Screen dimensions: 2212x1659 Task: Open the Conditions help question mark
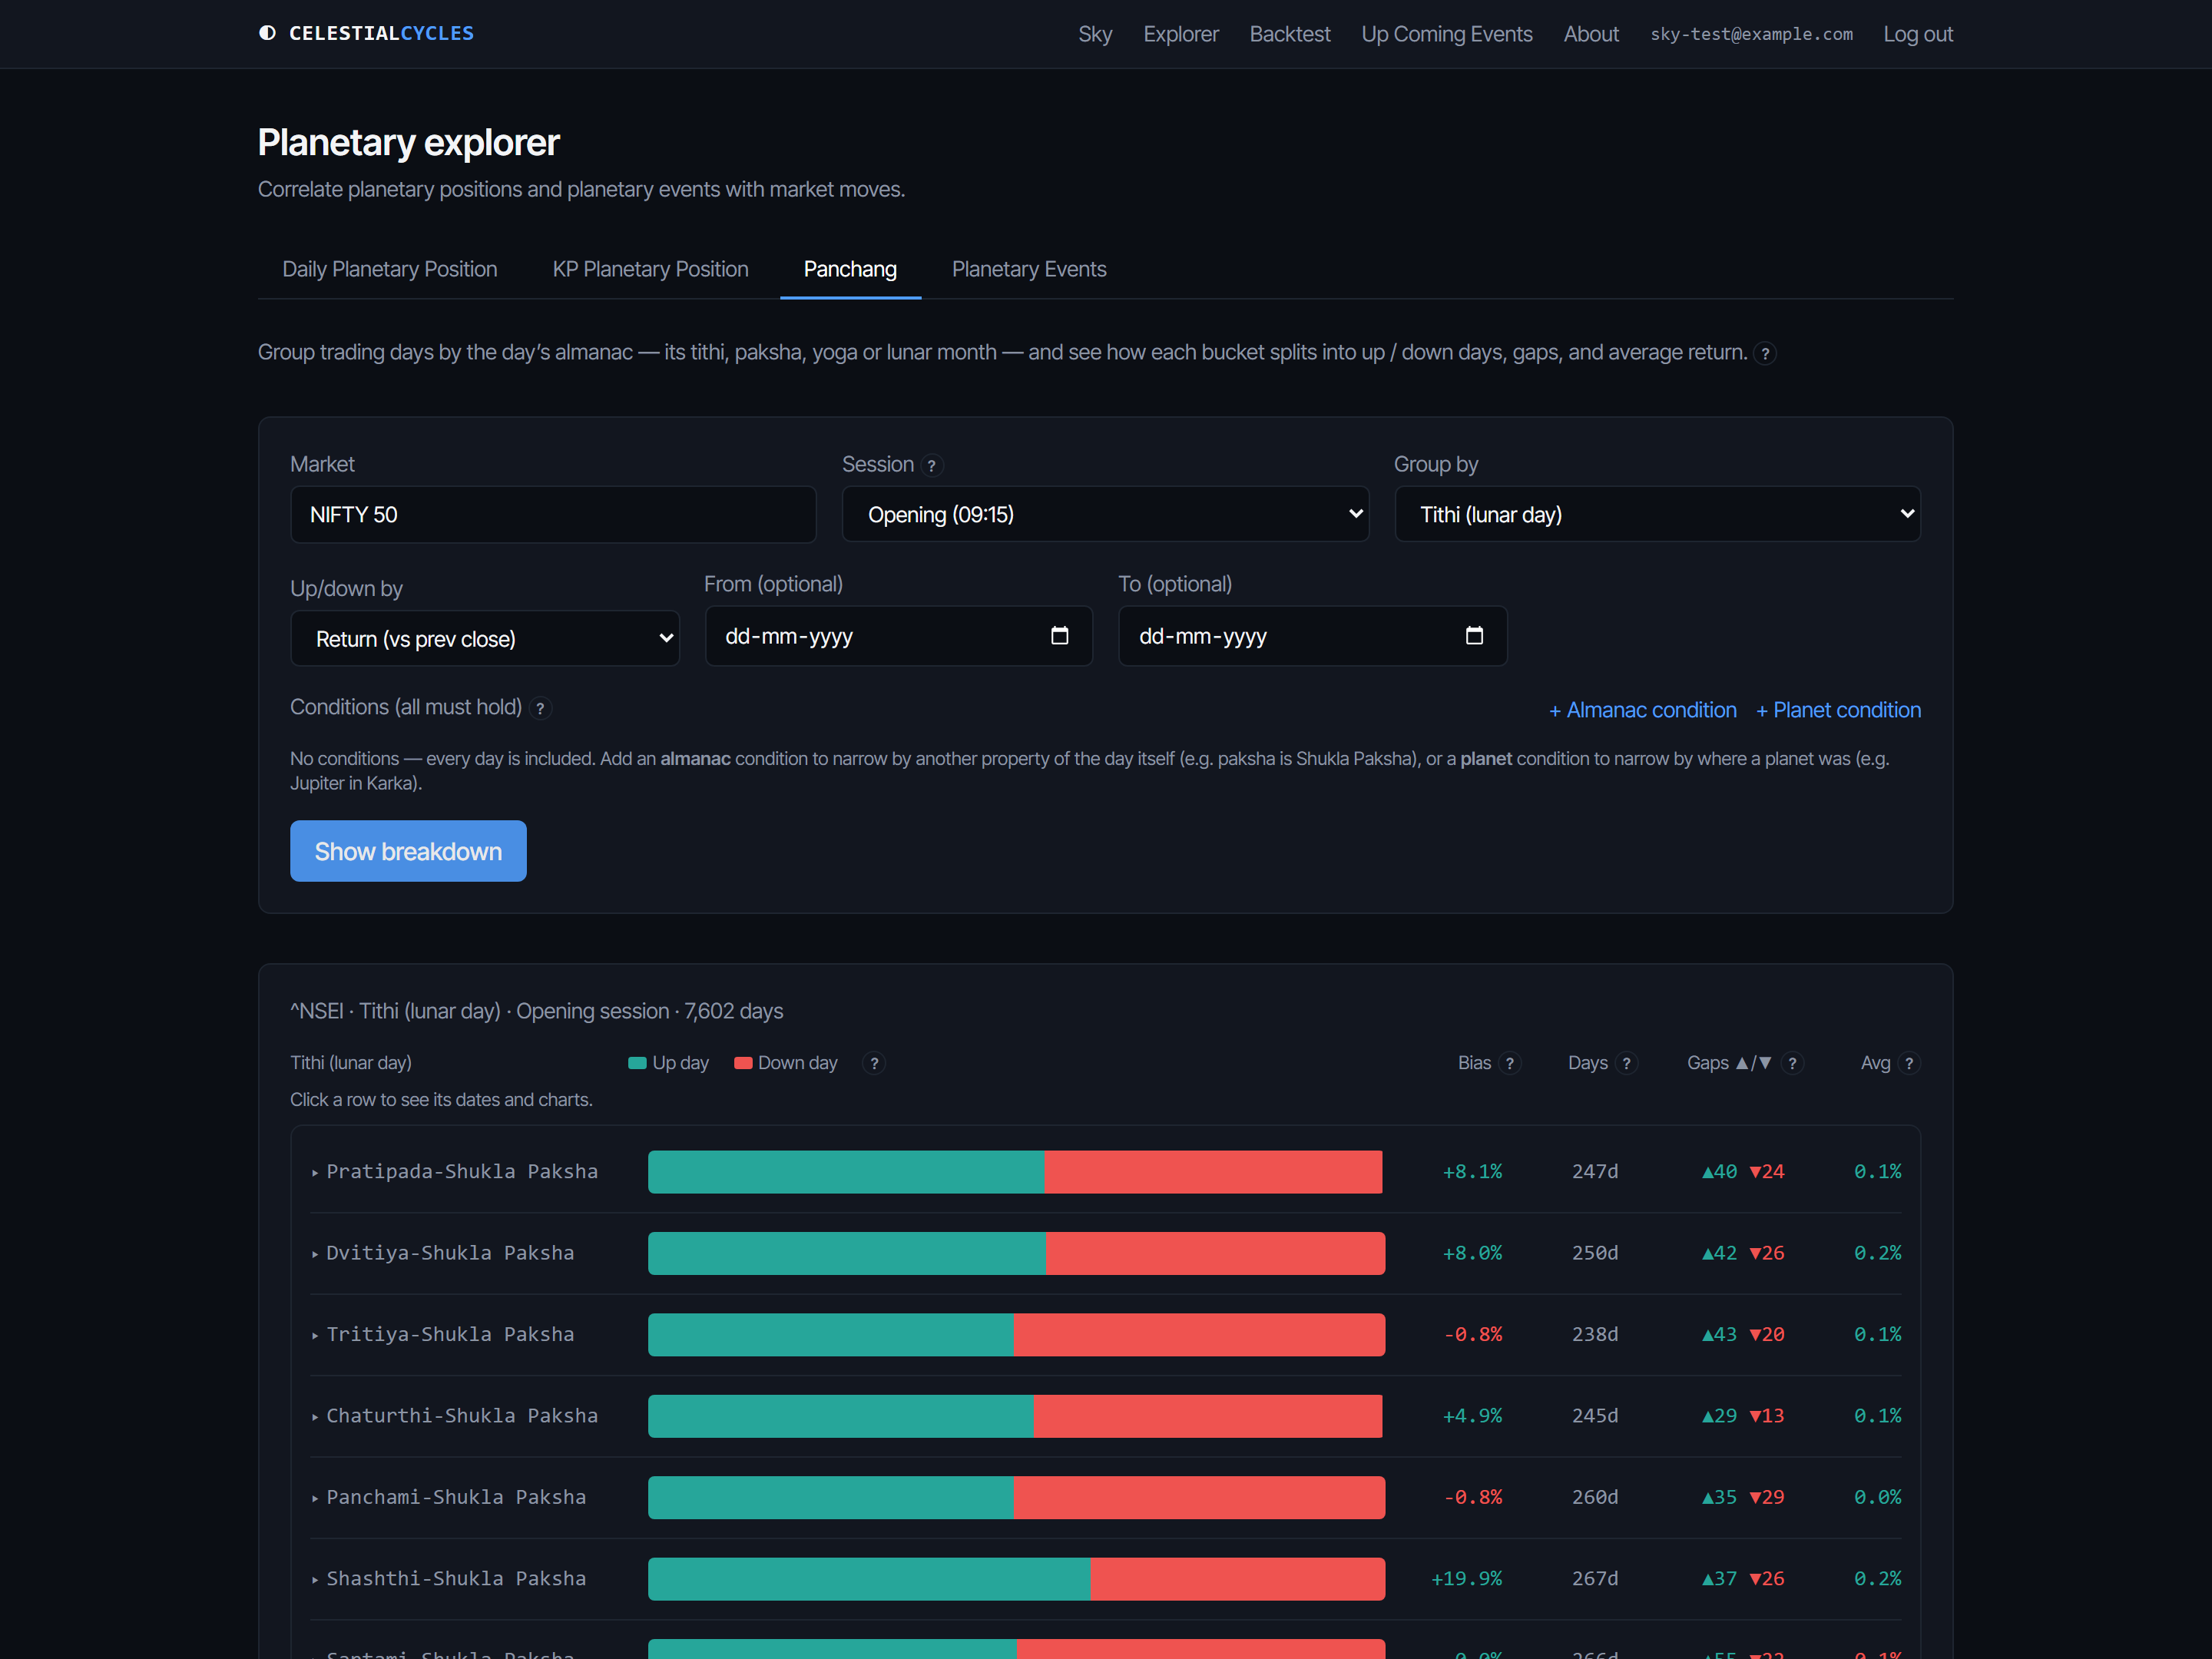(x=540, y=708)
